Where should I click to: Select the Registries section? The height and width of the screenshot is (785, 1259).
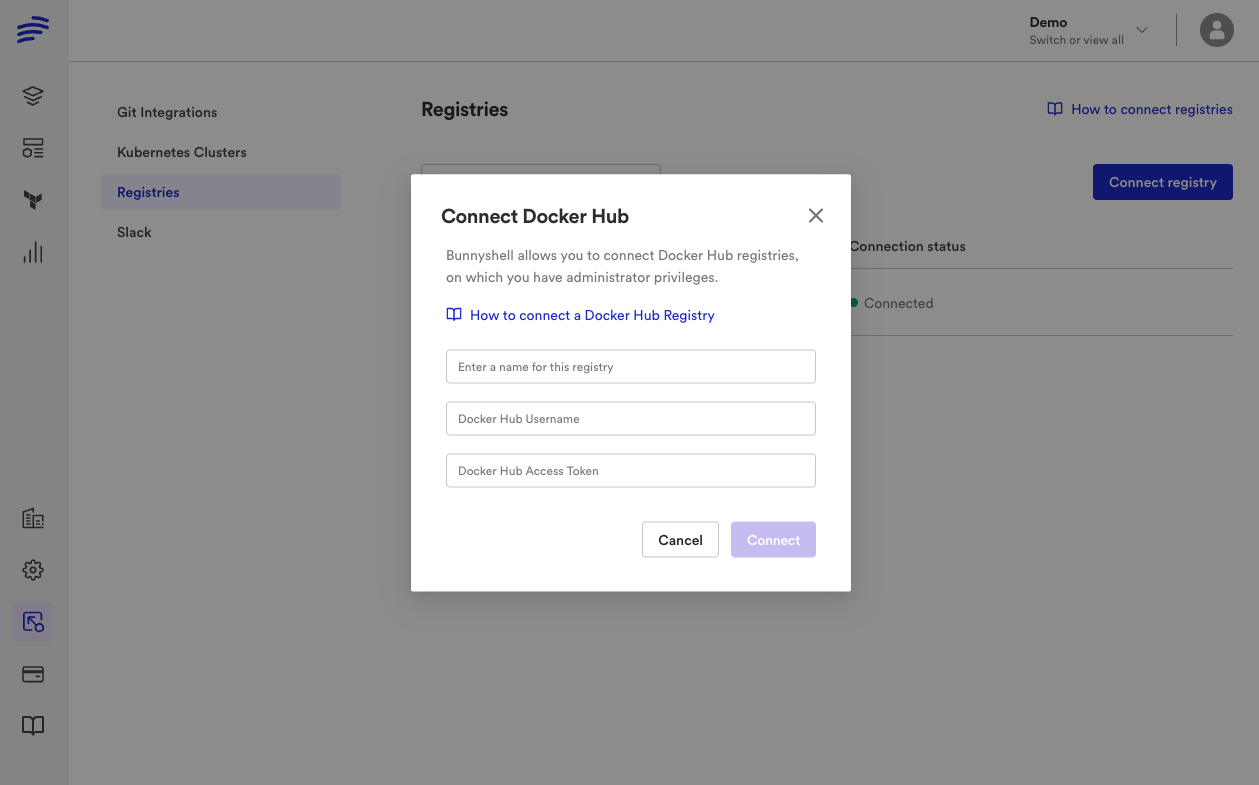pos(221,192)
